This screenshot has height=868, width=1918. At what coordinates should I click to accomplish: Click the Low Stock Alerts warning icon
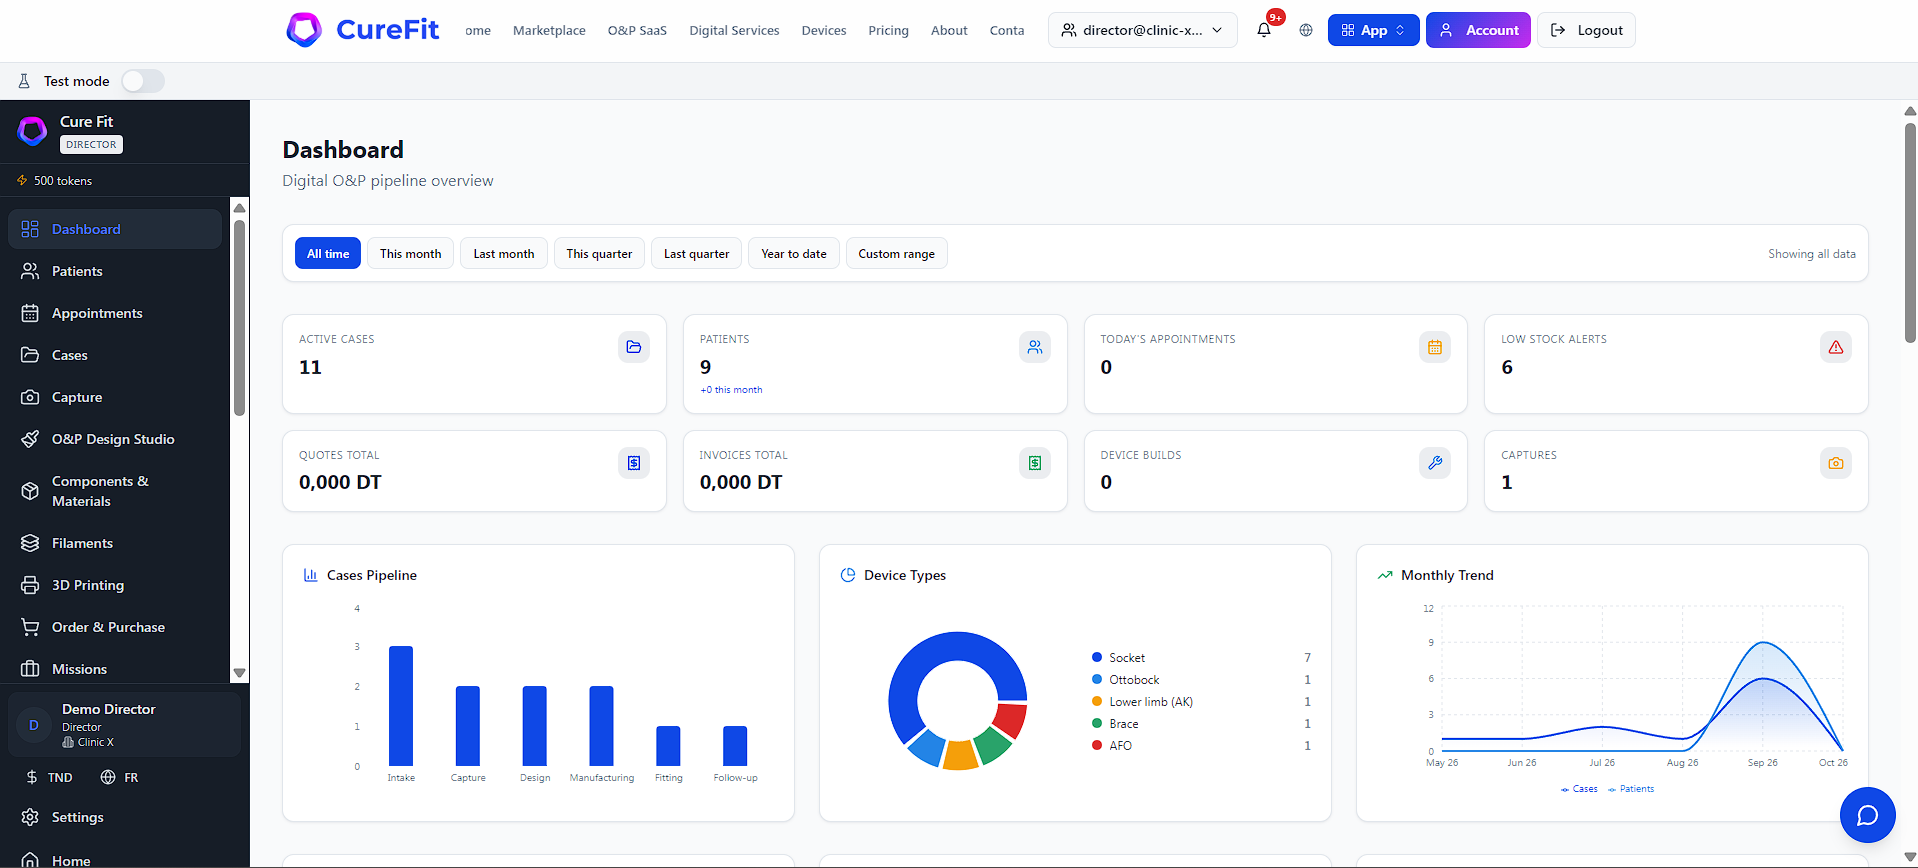coord(1836,347)
